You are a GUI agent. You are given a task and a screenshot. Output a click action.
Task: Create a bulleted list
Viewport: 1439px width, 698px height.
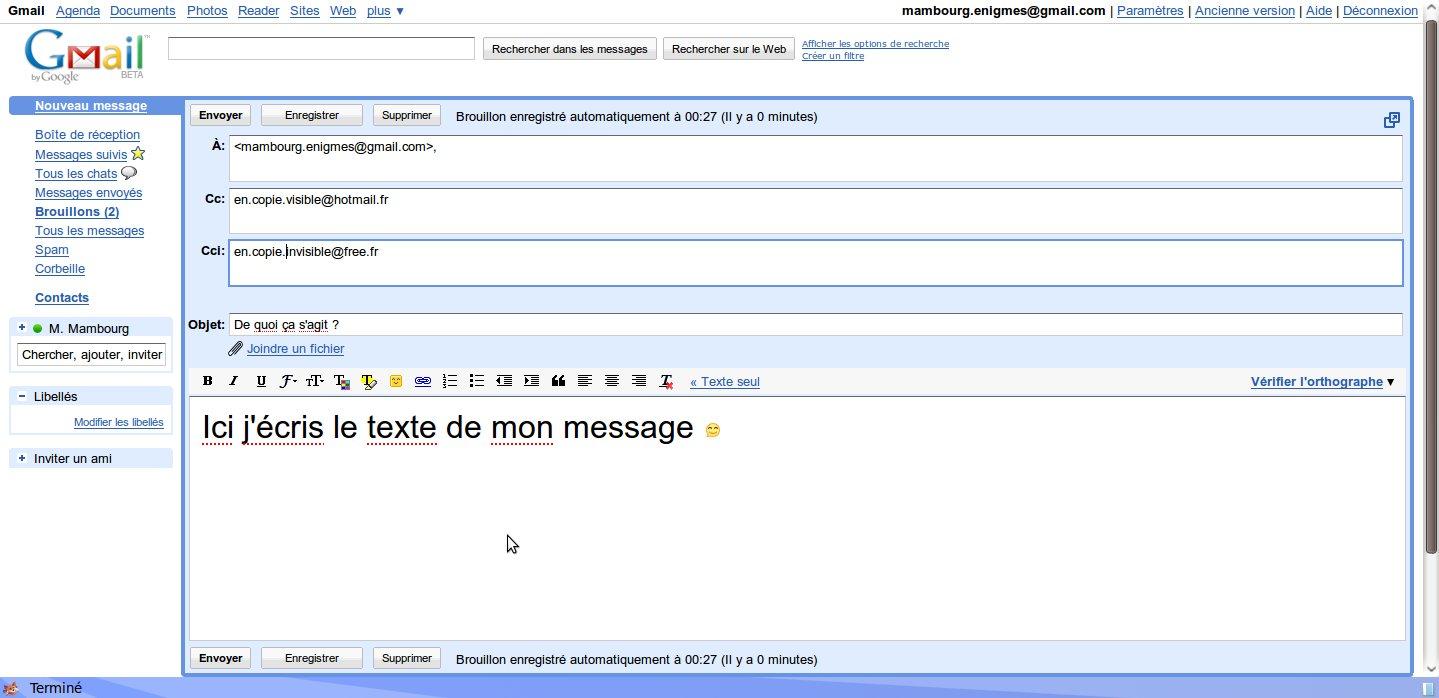click(x=477, y=381)
